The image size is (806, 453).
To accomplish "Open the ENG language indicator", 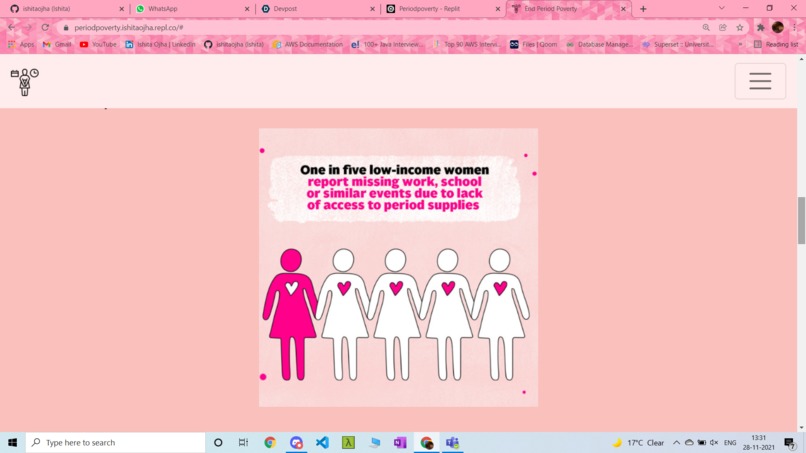I will (730, 442).
